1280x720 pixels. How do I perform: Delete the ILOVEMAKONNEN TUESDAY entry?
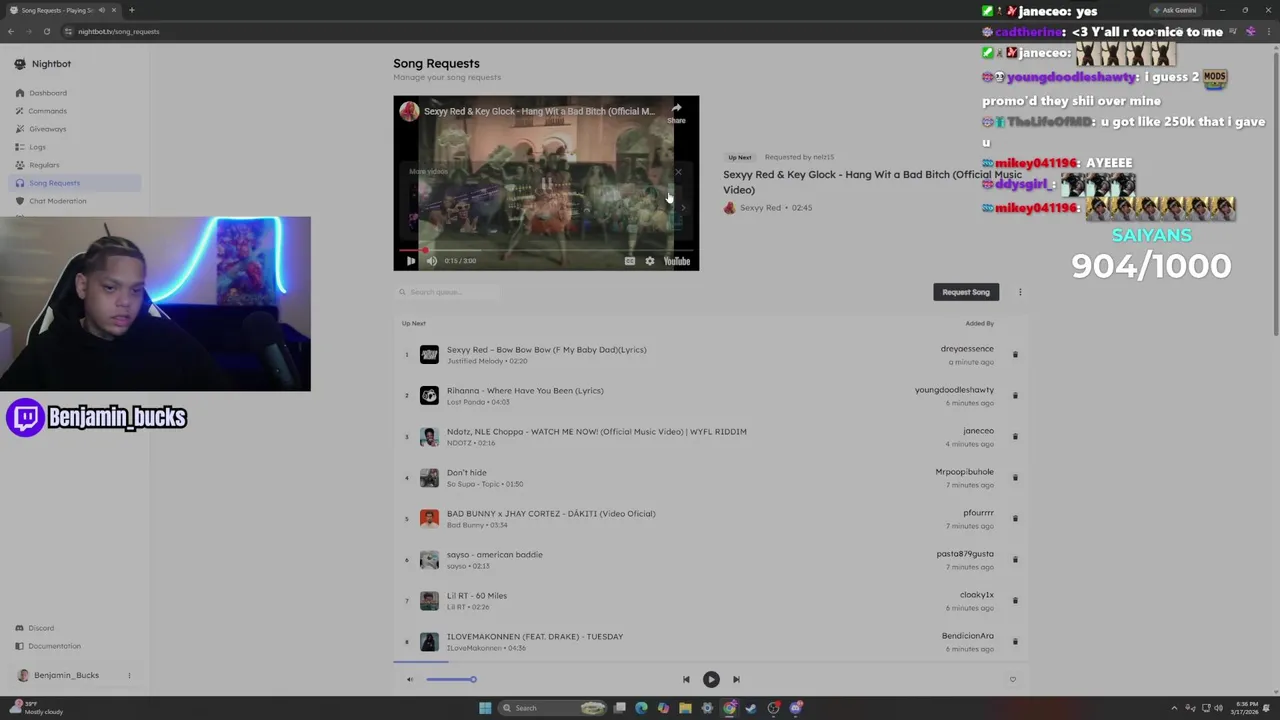tap(1015, 642)
